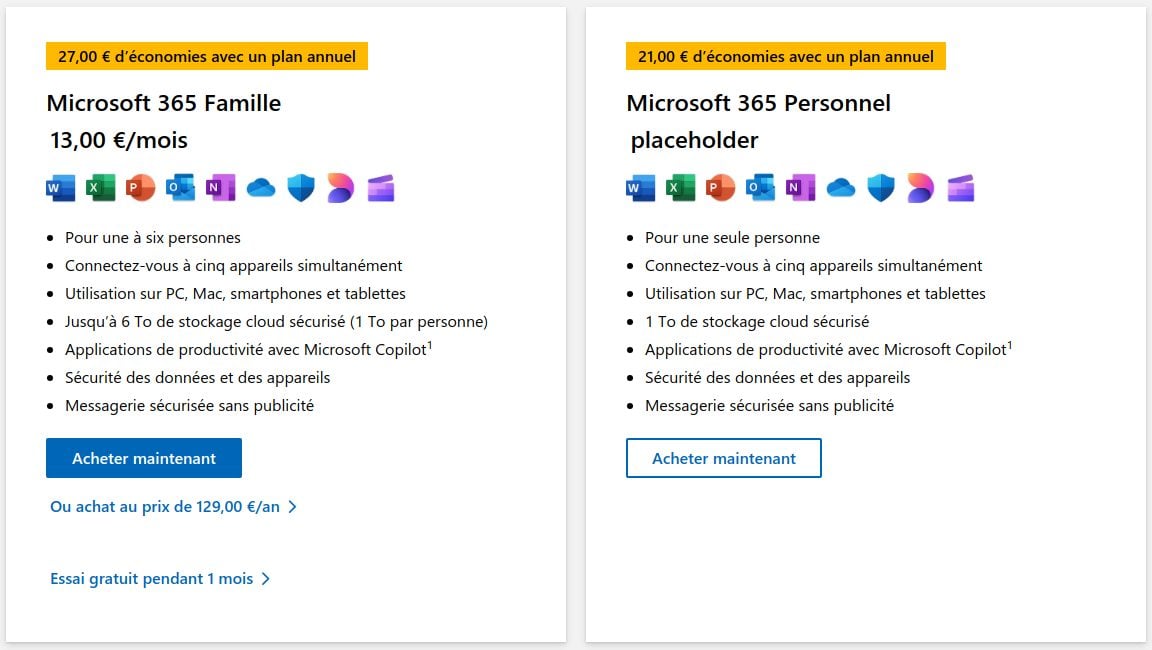
Task: Click the PowerPoint icon in the Personnel card
Action: 721,188
